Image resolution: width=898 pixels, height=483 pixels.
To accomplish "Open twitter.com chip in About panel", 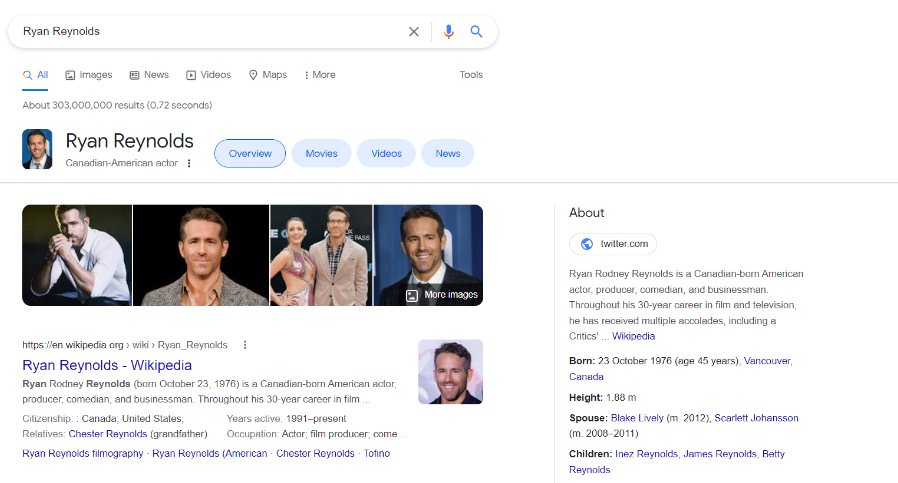I will click(613, 244).
